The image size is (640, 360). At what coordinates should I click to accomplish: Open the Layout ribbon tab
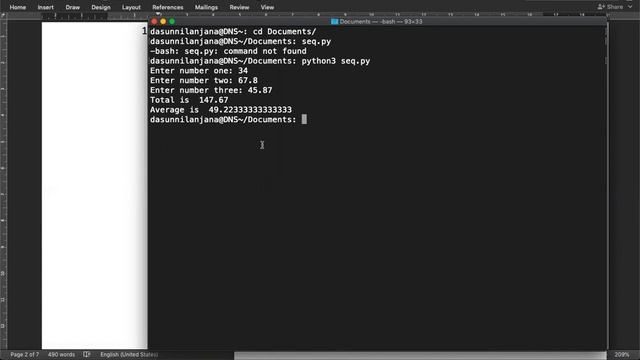[x=131, y=7]
